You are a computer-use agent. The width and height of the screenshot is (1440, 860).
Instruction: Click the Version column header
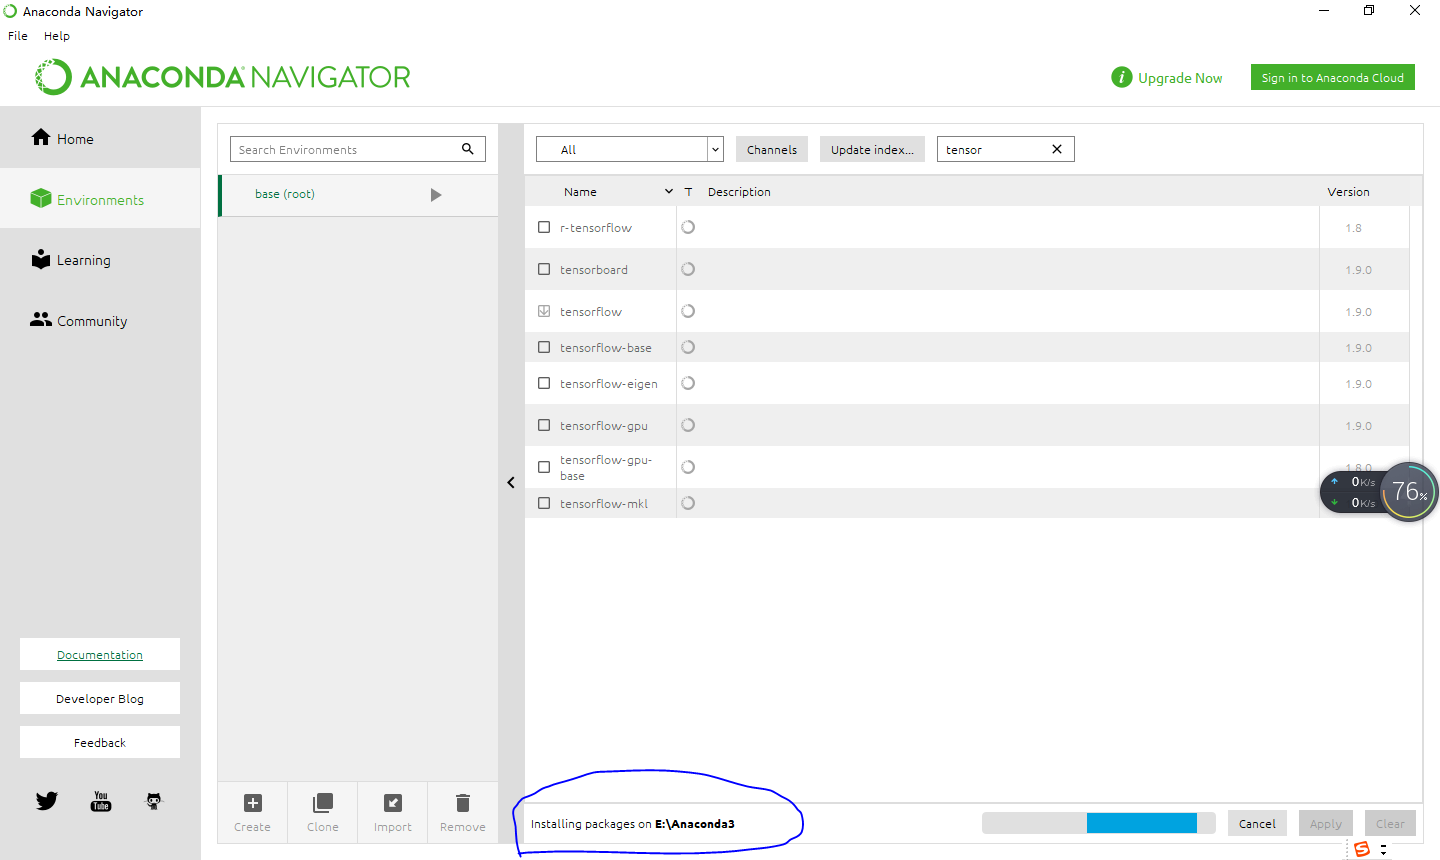coord(1348,191)
